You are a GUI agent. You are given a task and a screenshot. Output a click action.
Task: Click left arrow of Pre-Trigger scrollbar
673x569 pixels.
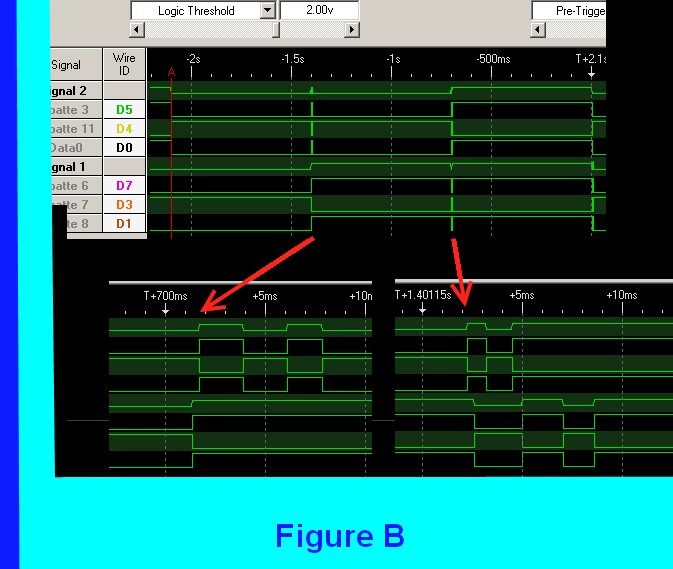click(x=538, y=30)
